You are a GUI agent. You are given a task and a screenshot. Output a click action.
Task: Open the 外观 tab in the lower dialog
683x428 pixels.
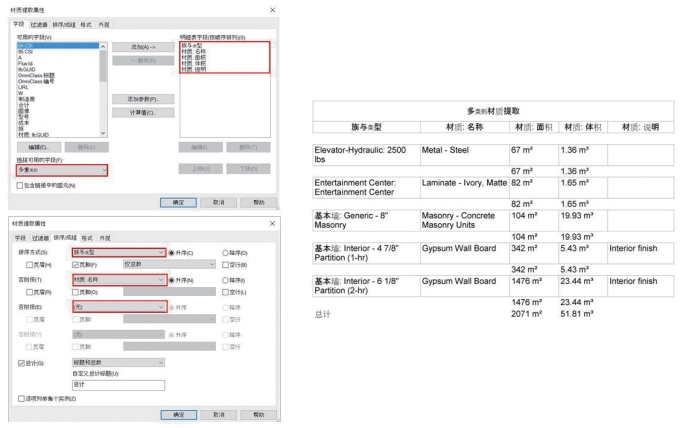click(105, 238)
